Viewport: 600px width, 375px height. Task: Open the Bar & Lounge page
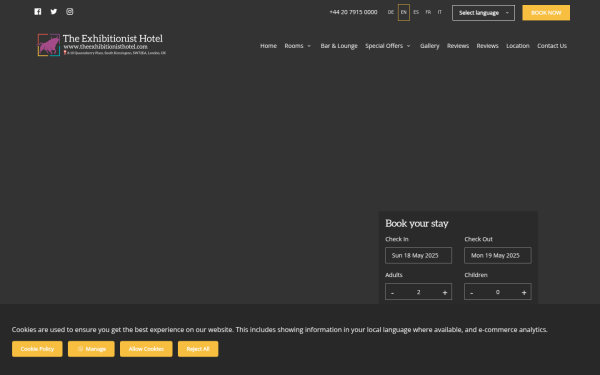tap(339, 46)
